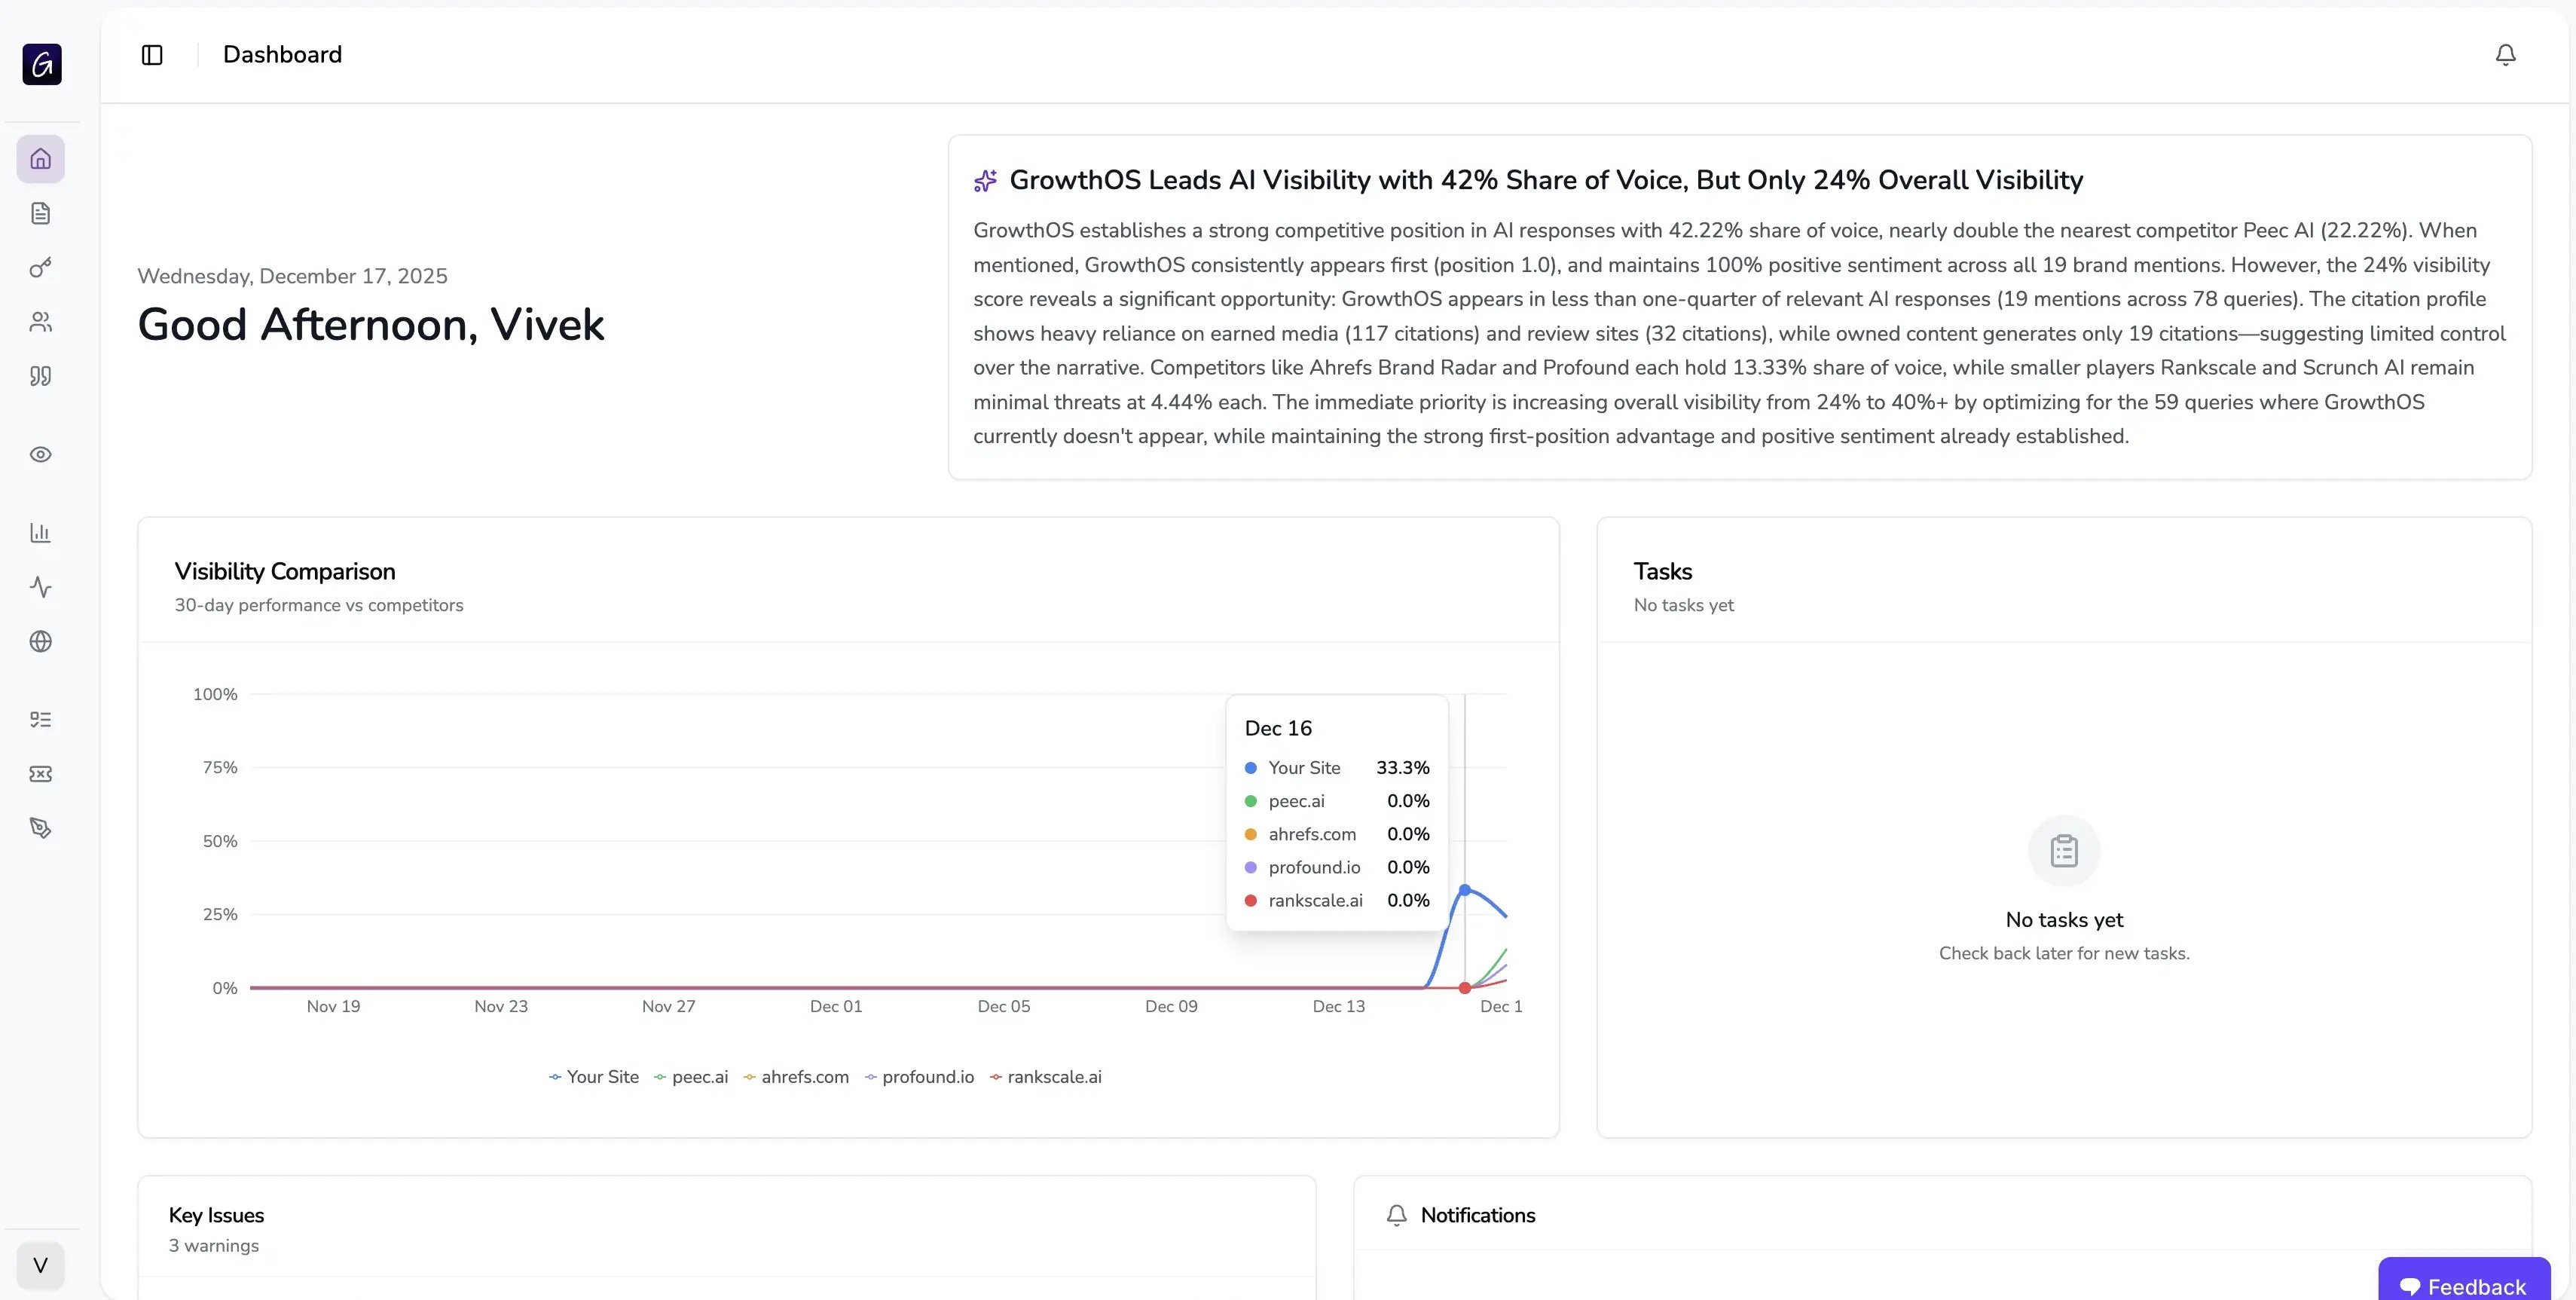Click the checklist tasks icon in sidebar
Screen dimensions: 2576x1300
40,720
